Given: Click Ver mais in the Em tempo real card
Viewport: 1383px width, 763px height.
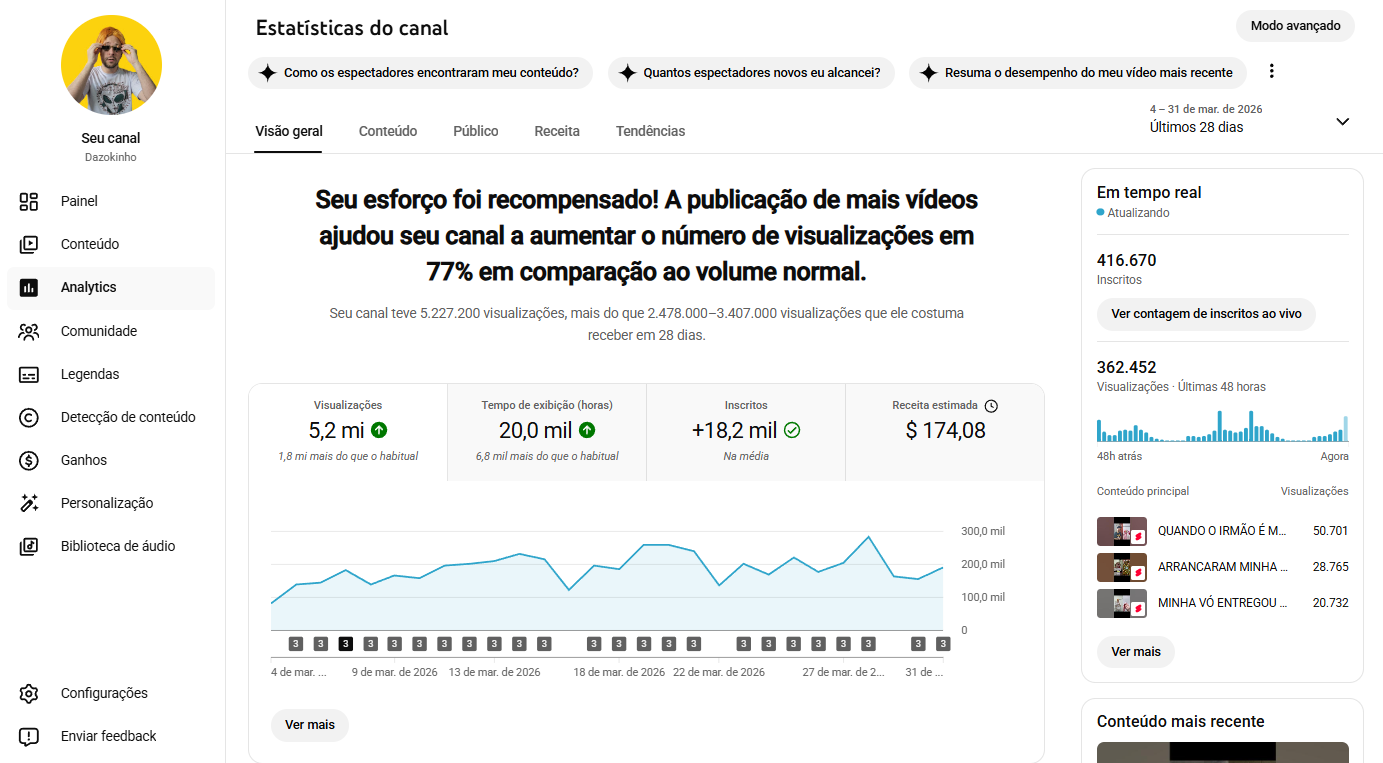Looking at the screenshot, I should click(x=1136, y=652).
